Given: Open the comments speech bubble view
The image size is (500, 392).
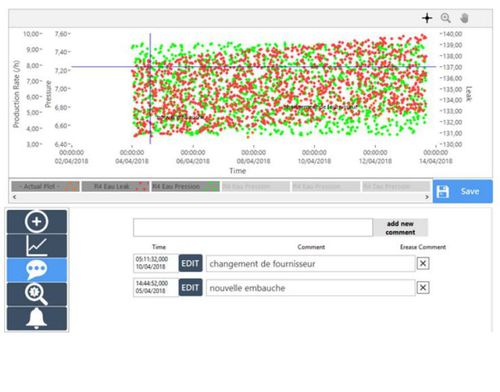Looking at the screenshot, I should 37,270.
